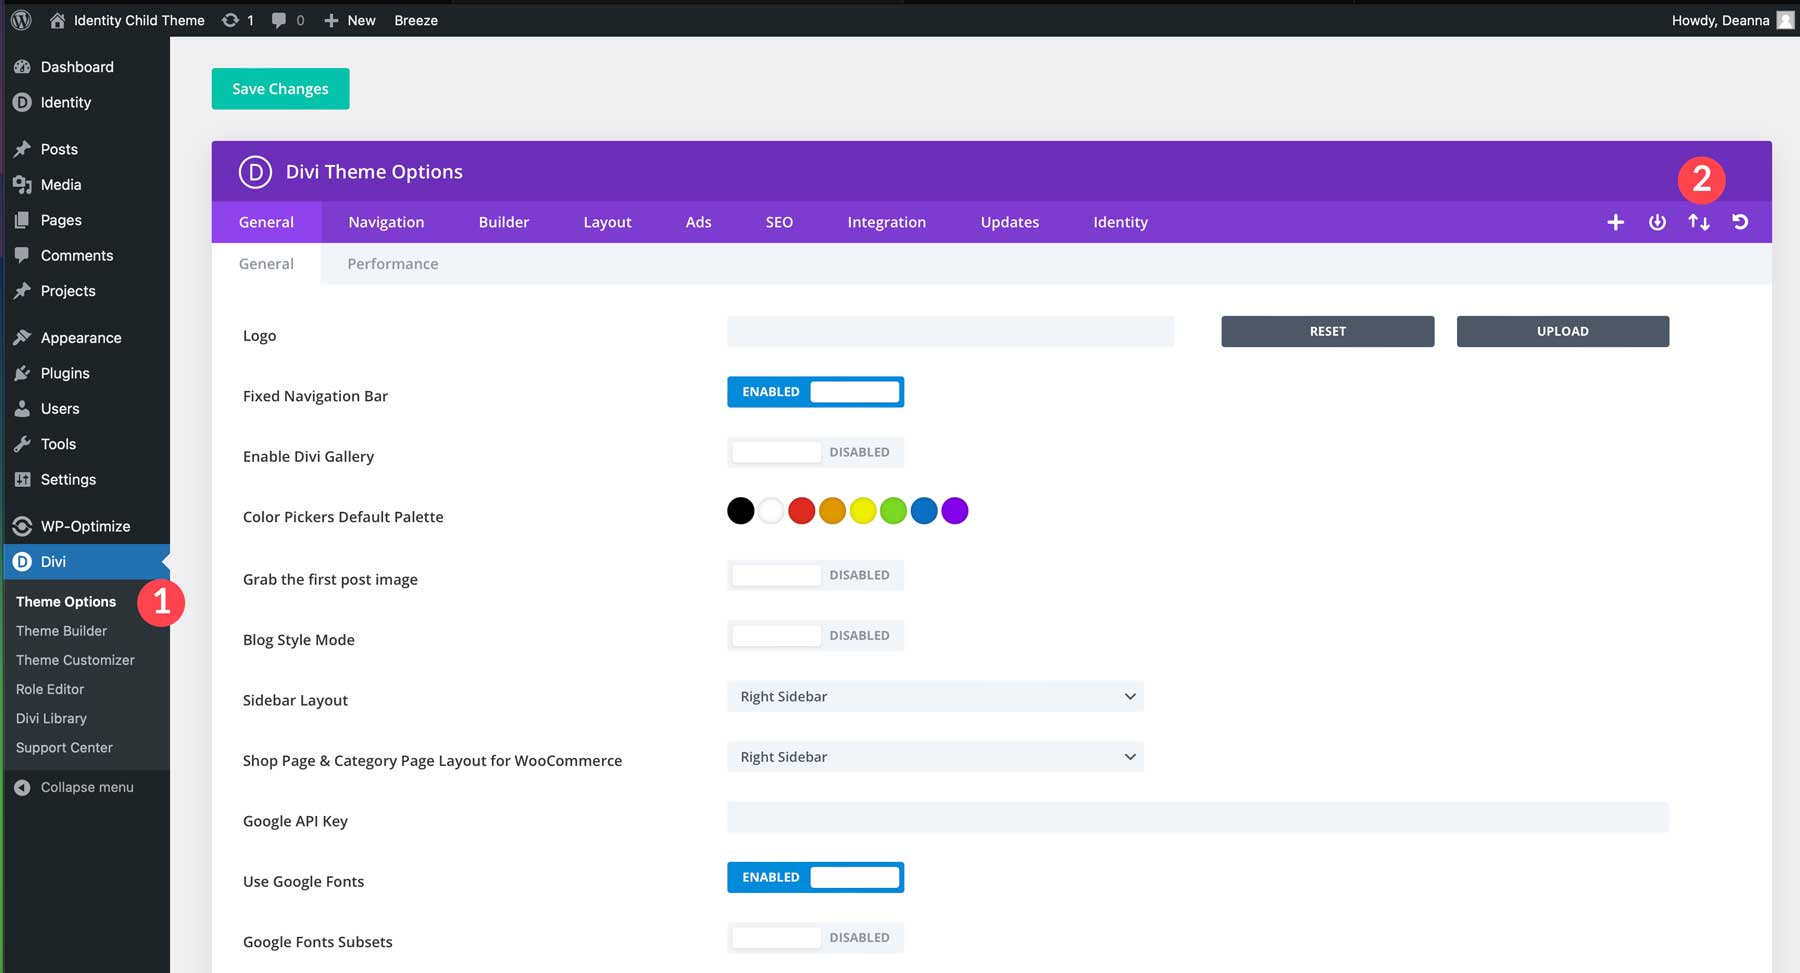The image size is (1800, 973).
Task: Switch to the Builder tab
Action: [503, 222]
